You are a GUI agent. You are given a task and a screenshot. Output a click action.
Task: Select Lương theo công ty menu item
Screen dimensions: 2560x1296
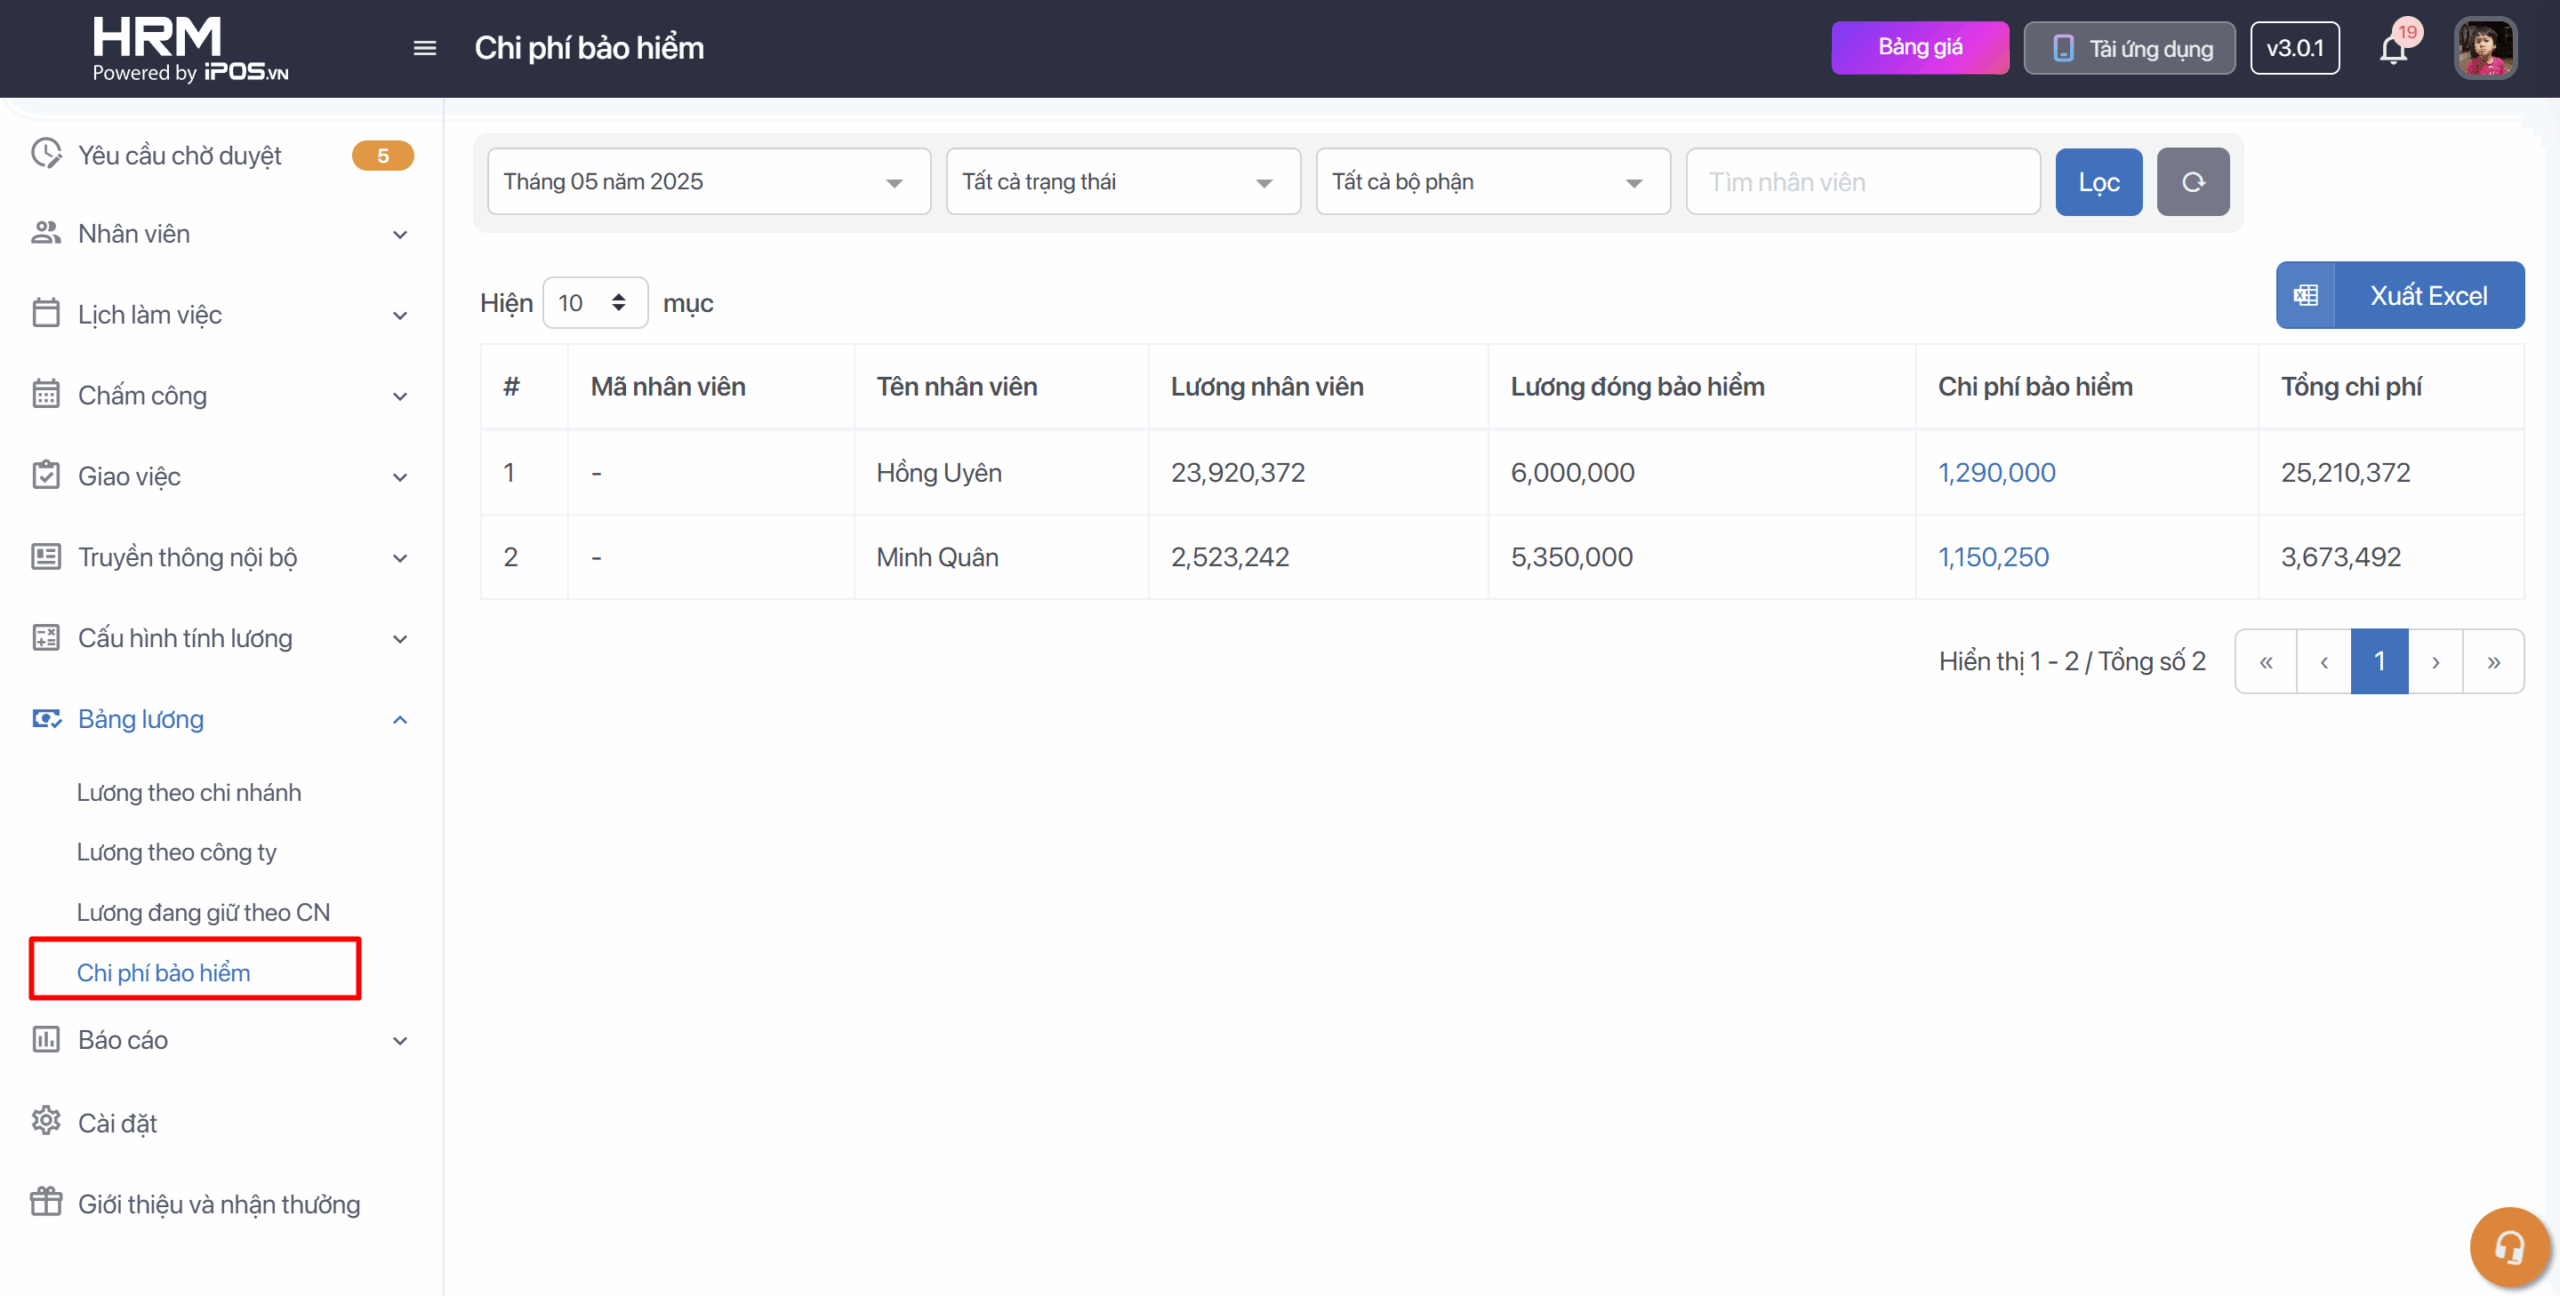177,852
